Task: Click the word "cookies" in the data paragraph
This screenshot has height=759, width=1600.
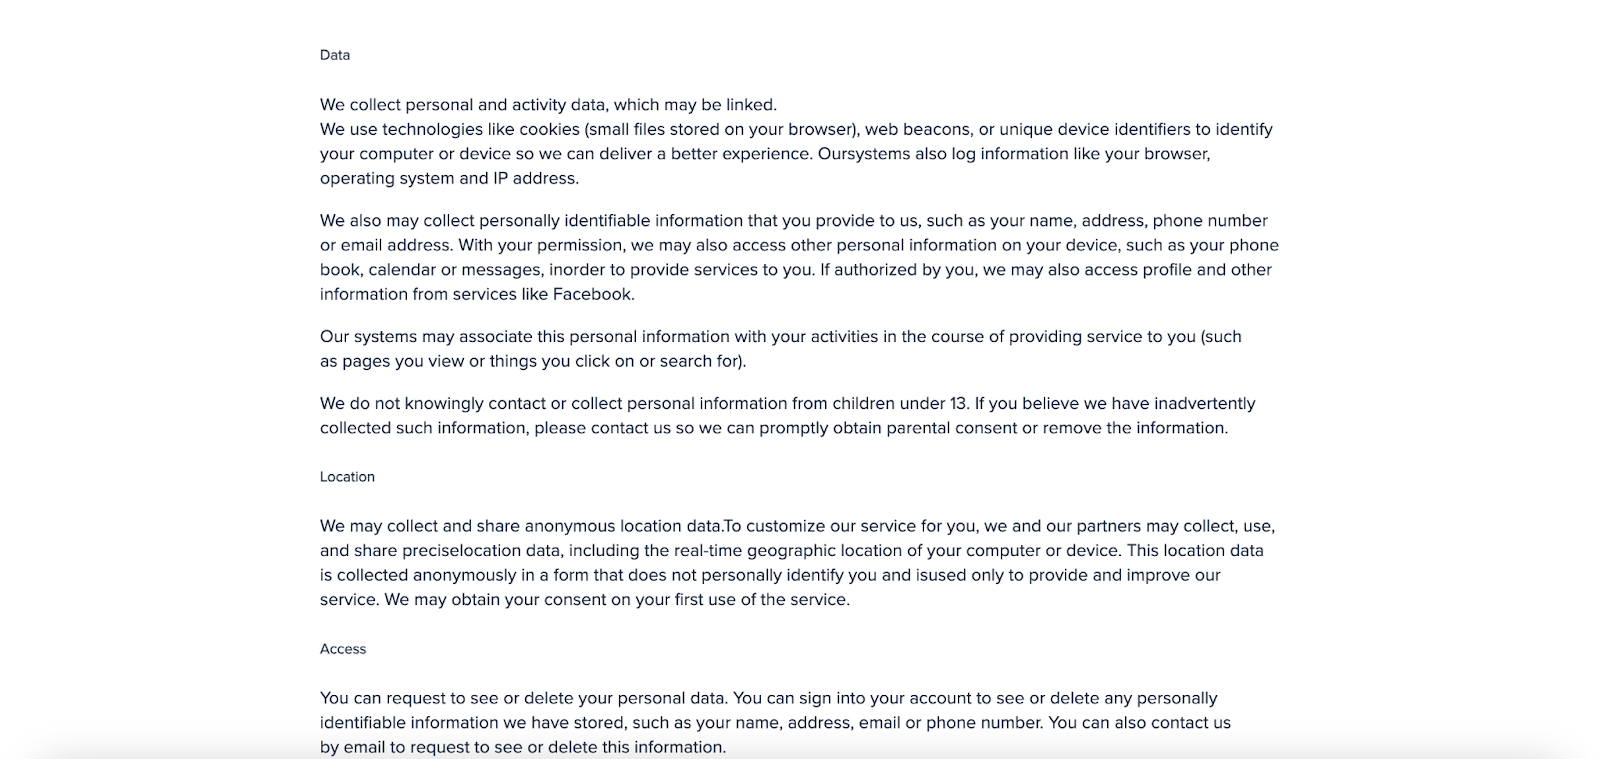Action: (549, 129)
